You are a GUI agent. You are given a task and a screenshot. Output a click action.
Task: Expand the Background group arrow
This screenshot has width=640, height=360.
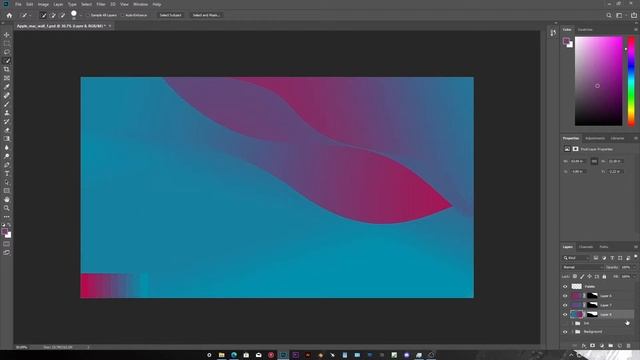pos(572,332)
